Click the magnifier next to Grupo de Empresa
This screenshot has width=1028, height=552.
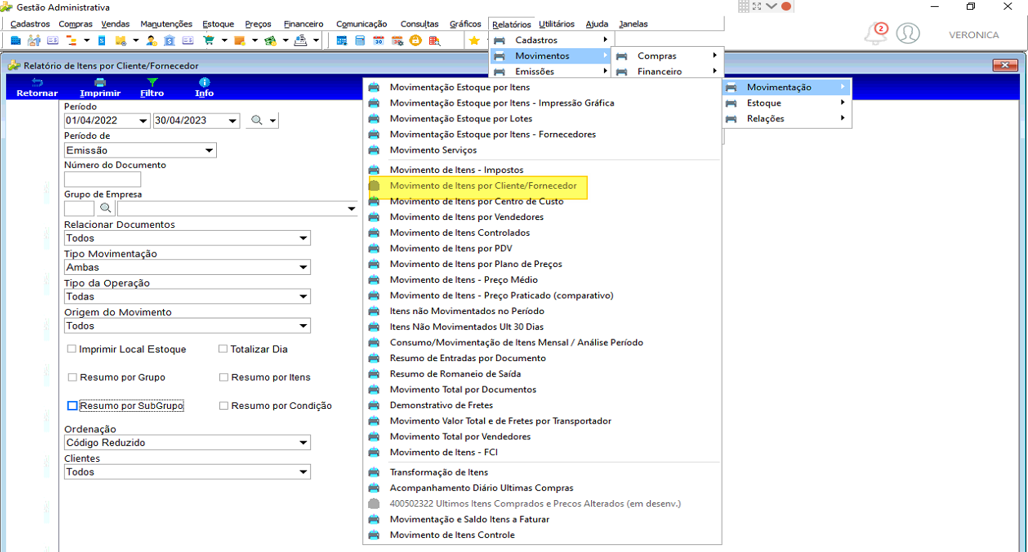pyautogui.click(x=105, y=208)
